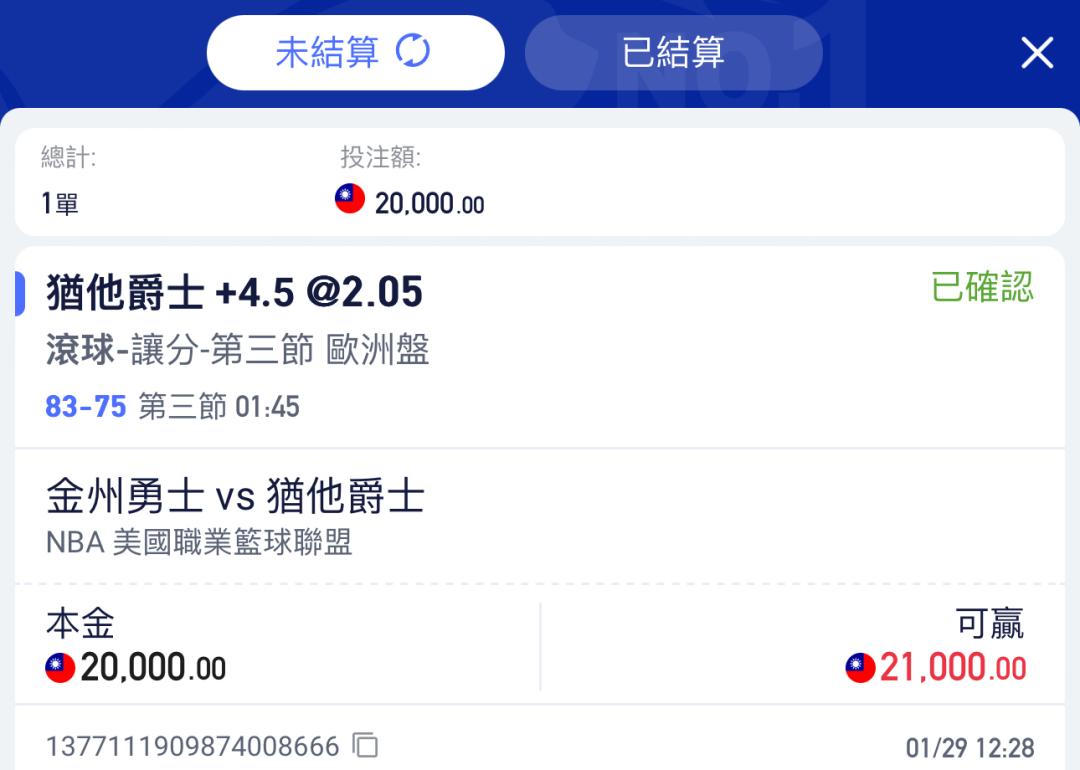This screenshot has width=1080, height=770.
Task: Open the 已結算 settled bets tab
Action: coord(674,52)
